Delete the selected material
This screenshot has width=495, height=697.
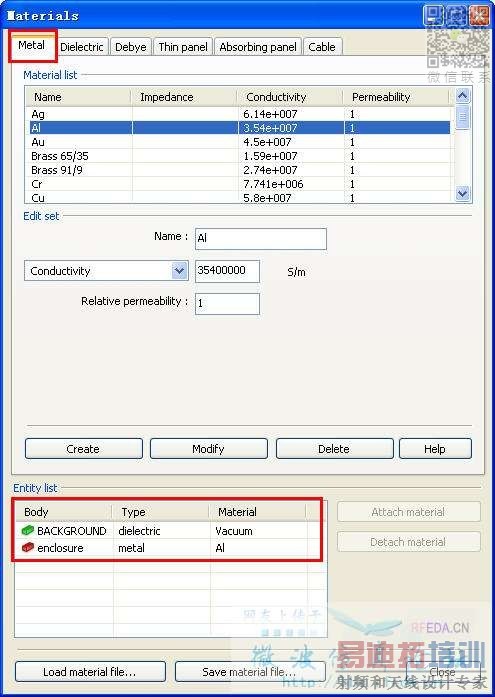(334, 449)
